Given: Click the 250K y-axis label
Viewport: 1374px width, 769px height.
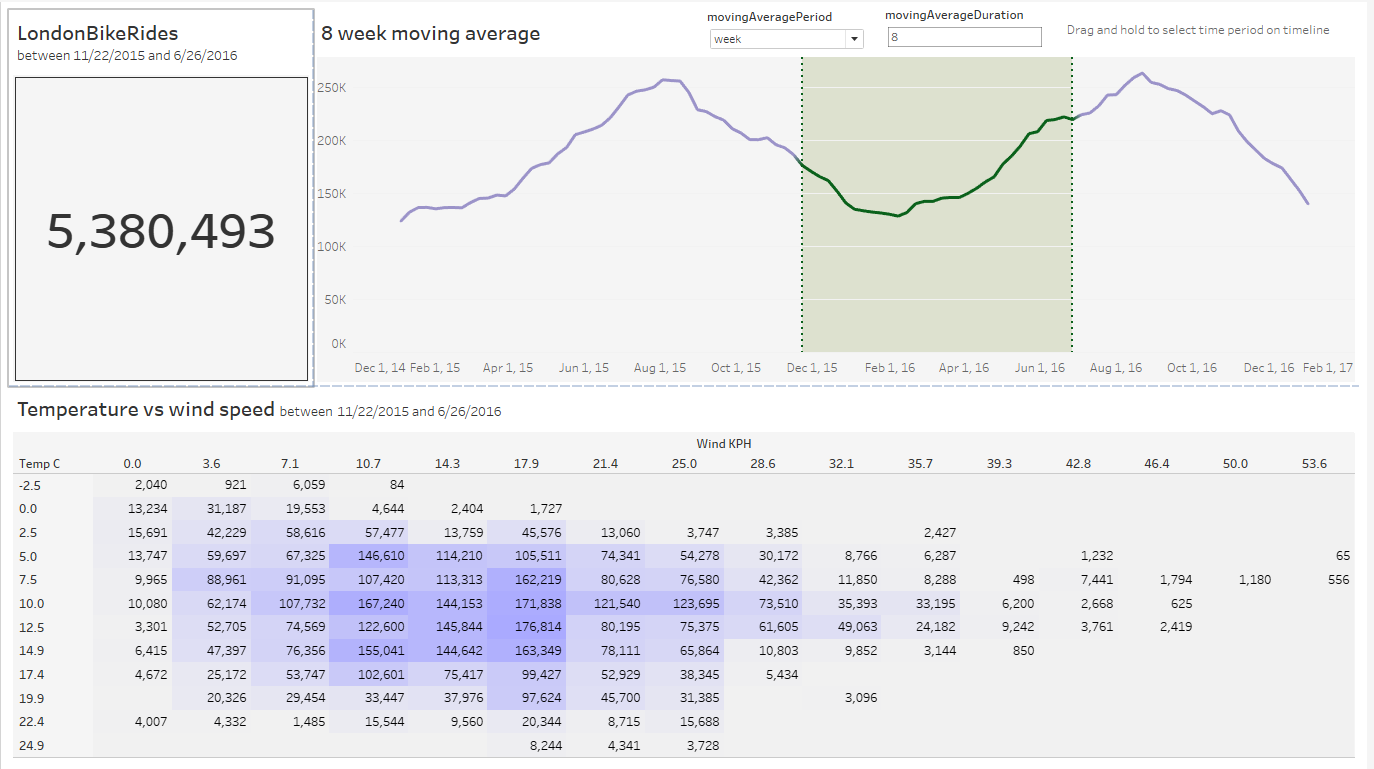Looking at the screenshot, I should [331, 88].
